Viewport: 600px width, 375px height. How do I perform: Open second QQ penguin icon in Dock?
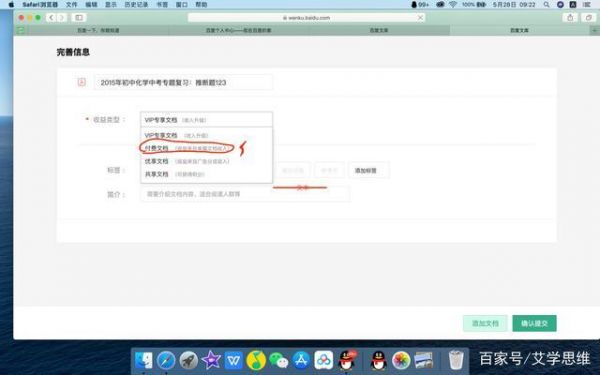pos(378,360)
